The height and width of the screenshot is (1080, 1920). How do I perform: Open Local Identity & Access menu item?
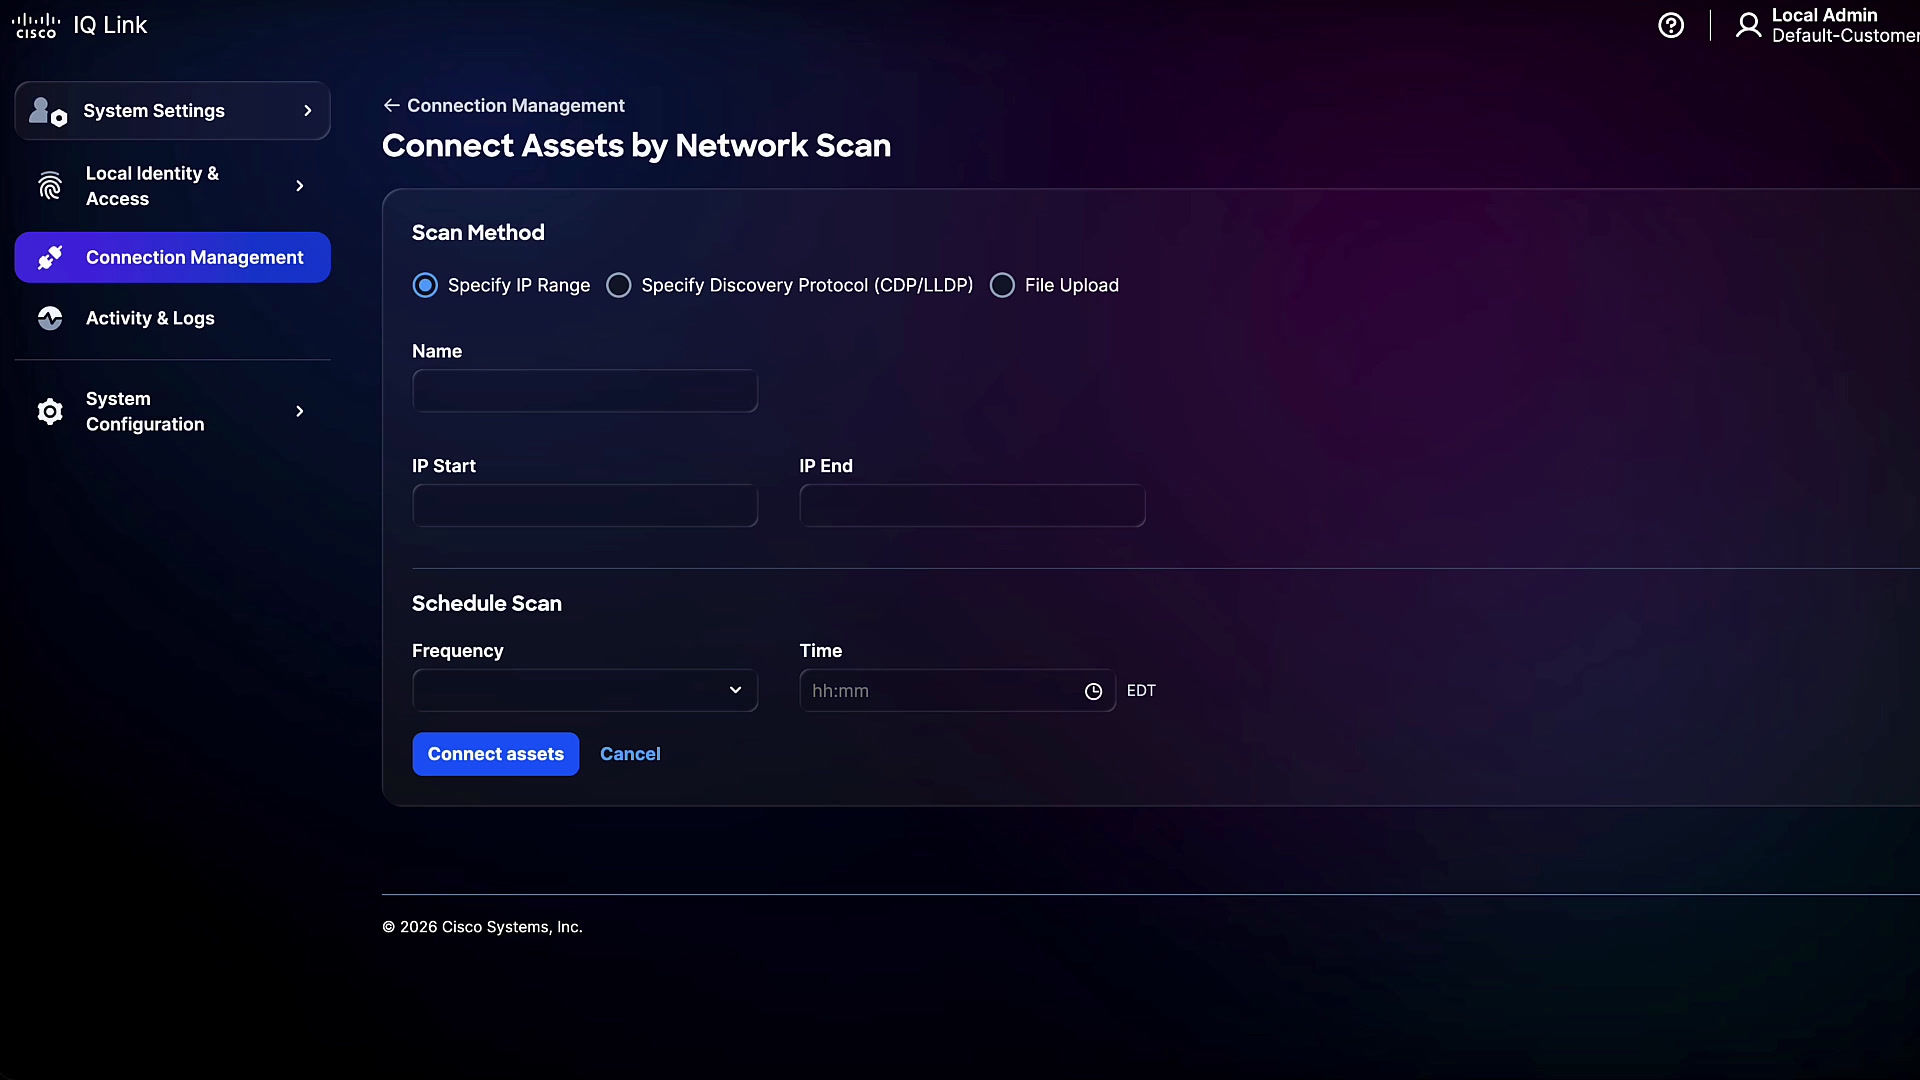tap(172, 186)
